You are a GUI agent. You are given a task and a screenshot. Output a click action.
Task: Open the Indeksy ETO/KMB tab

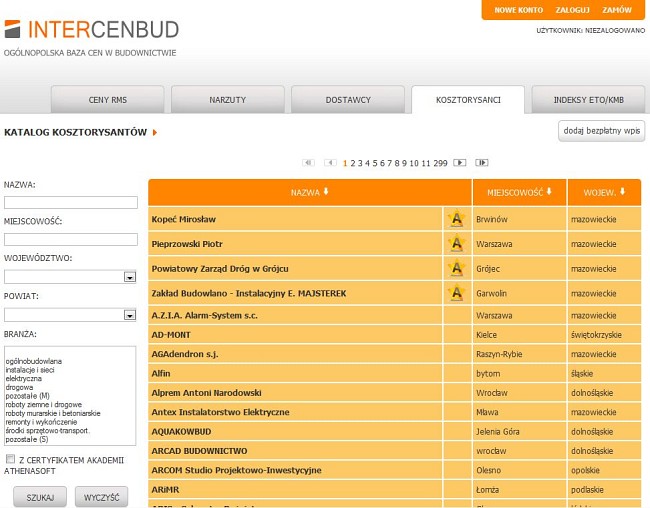[587, 100]
